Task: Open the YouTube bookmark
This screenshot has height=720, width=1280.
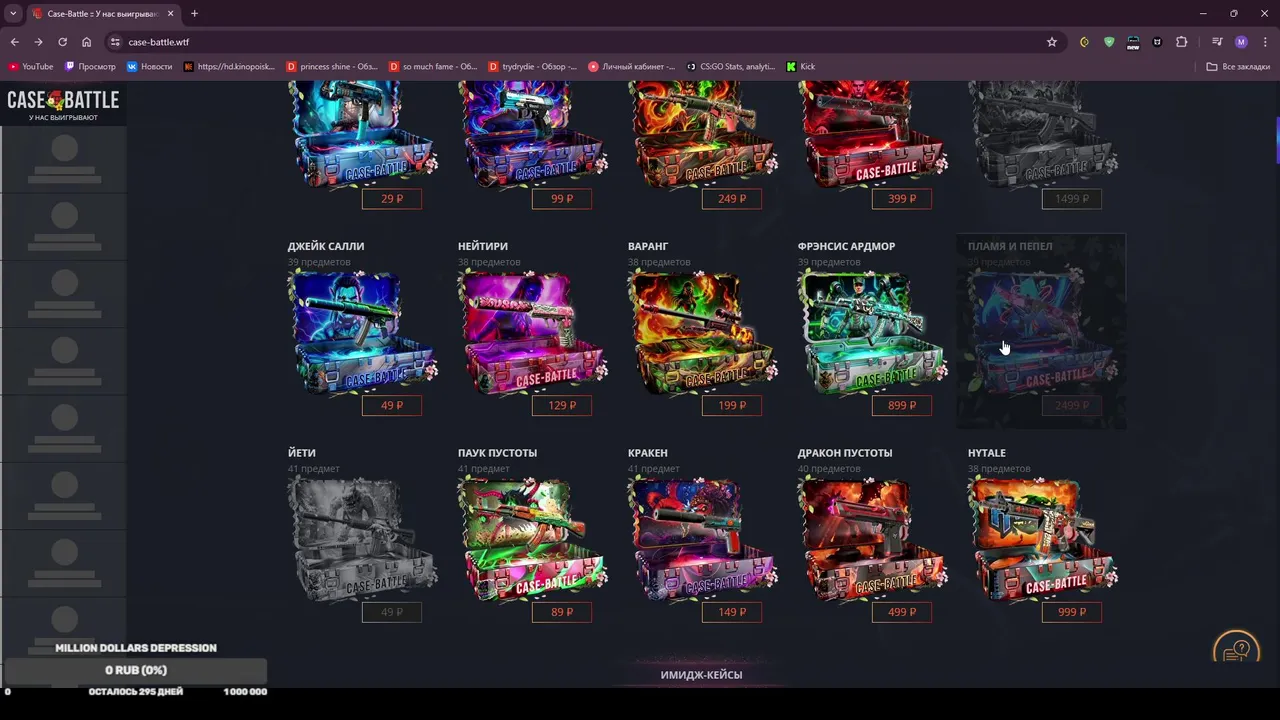Action: (31, 66)
